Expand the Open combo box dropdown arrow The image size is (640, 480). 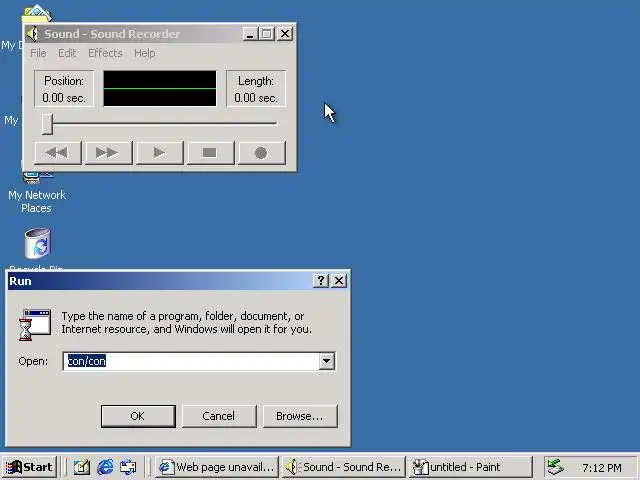(327, 361)
